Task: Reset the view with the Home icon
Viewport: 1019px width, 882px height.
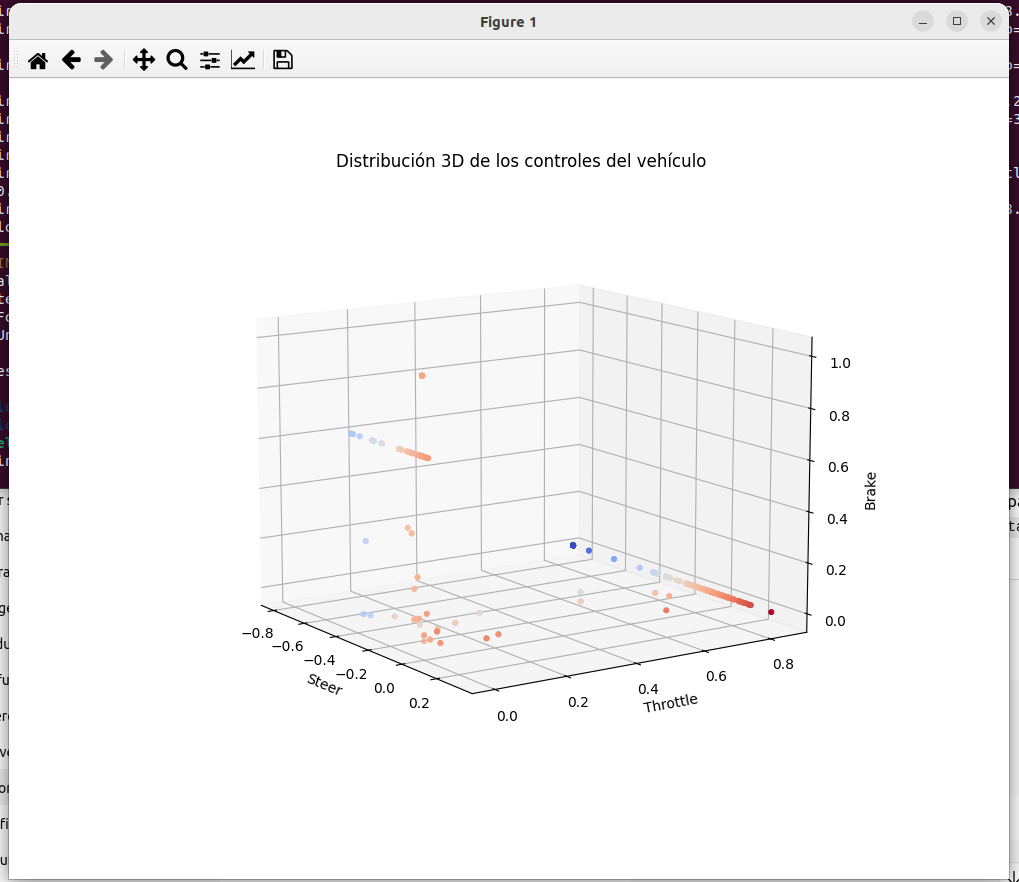Action: coord(37,60)
